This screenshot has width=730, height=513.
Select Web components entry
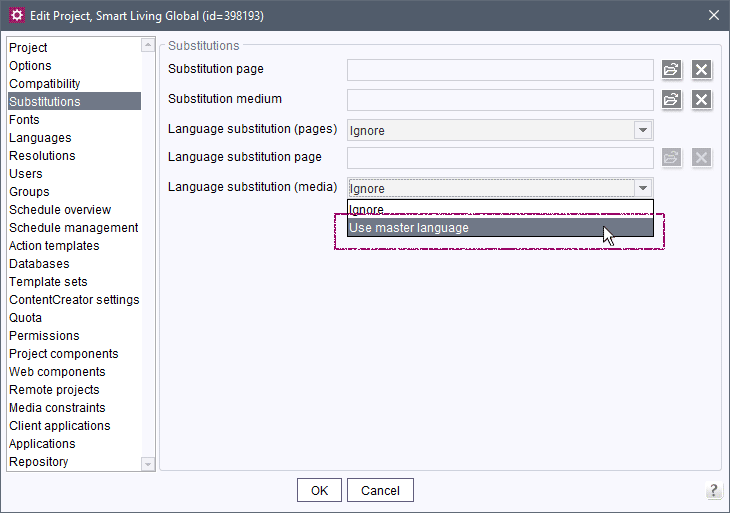pyautogui.click(x=74, y=371)
